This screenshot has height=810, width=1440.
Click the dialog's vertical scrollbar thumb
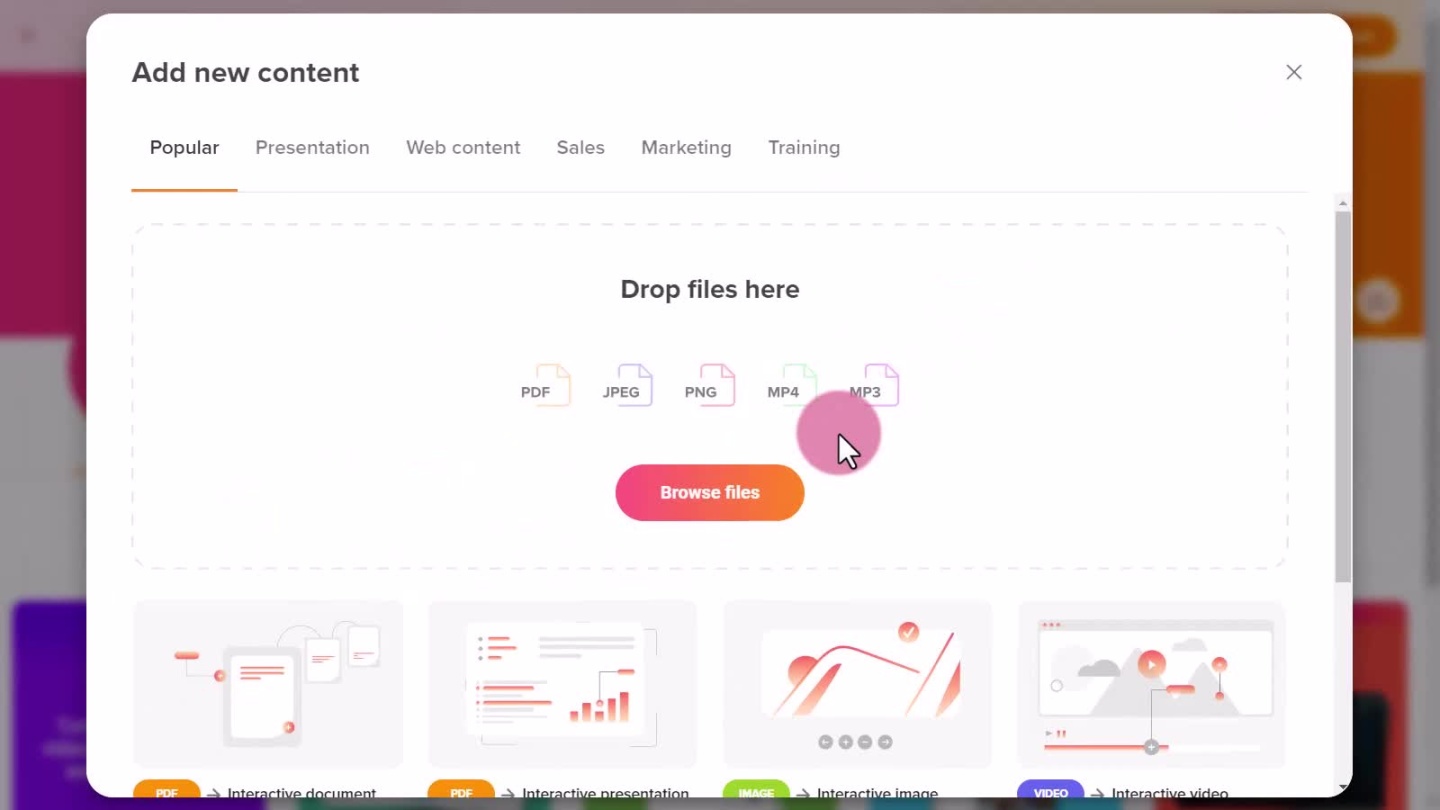[1342, 395]
